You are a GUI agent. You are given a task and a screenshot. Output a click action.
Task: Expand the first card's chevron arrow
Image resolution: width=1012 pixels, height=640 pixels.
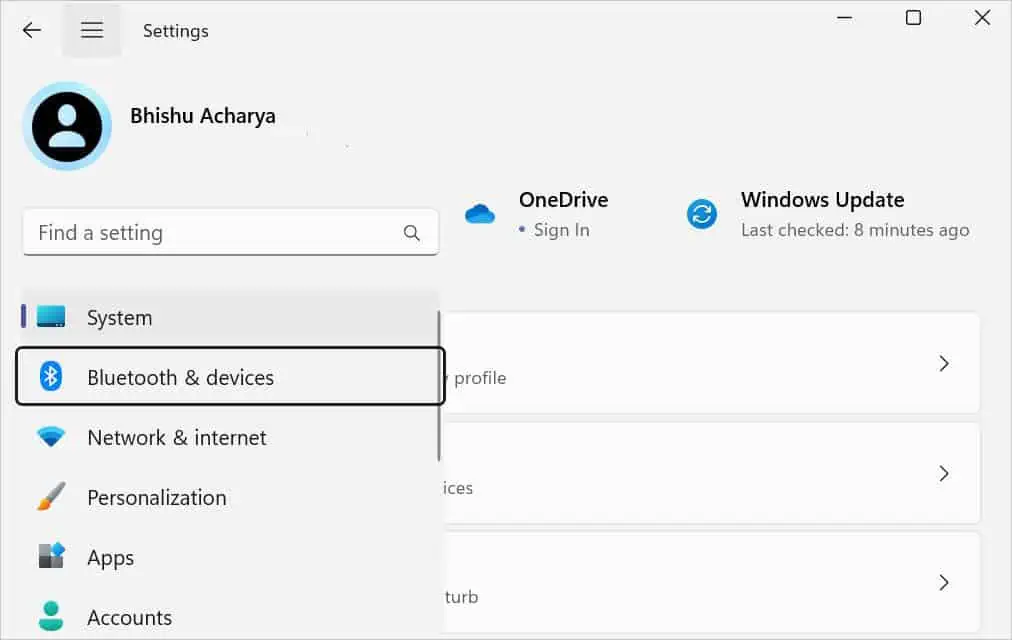point(943,363)
